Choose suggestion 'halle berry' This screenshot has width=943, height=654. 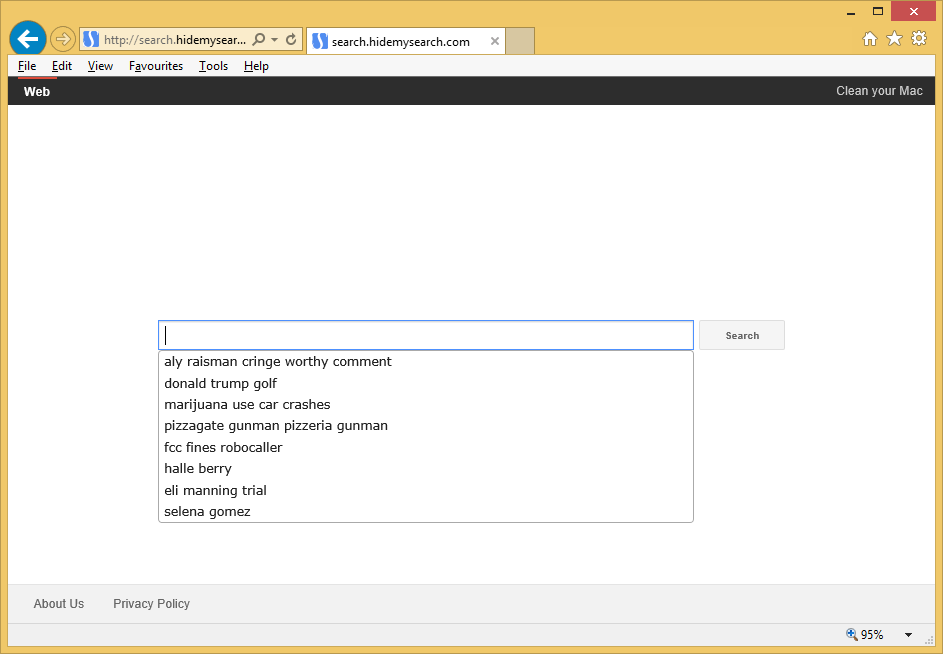point(426,469)
